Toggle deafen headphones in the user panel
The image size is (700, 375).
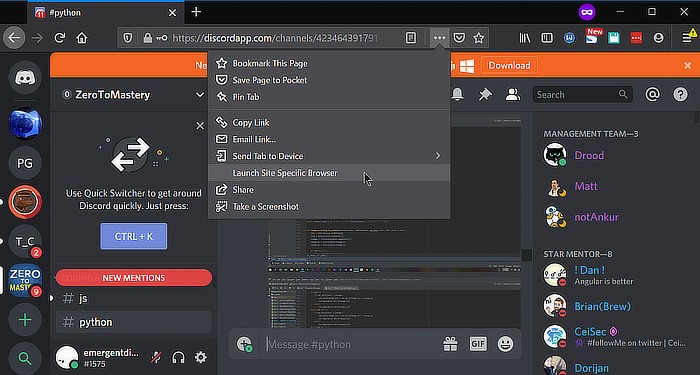(178, 357)
